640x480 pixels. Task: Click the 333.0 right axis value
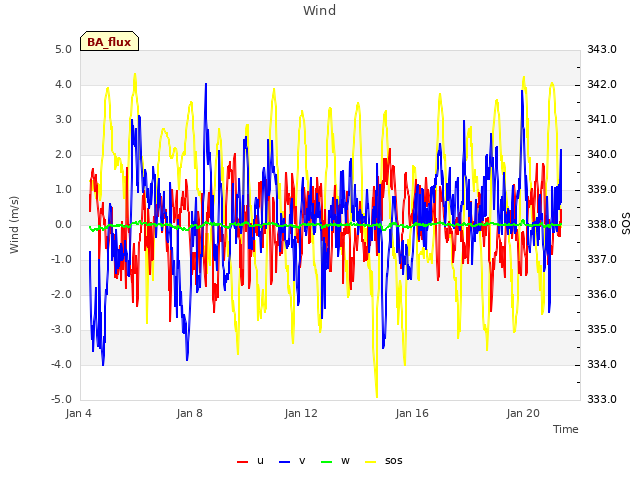coord(602,399)
